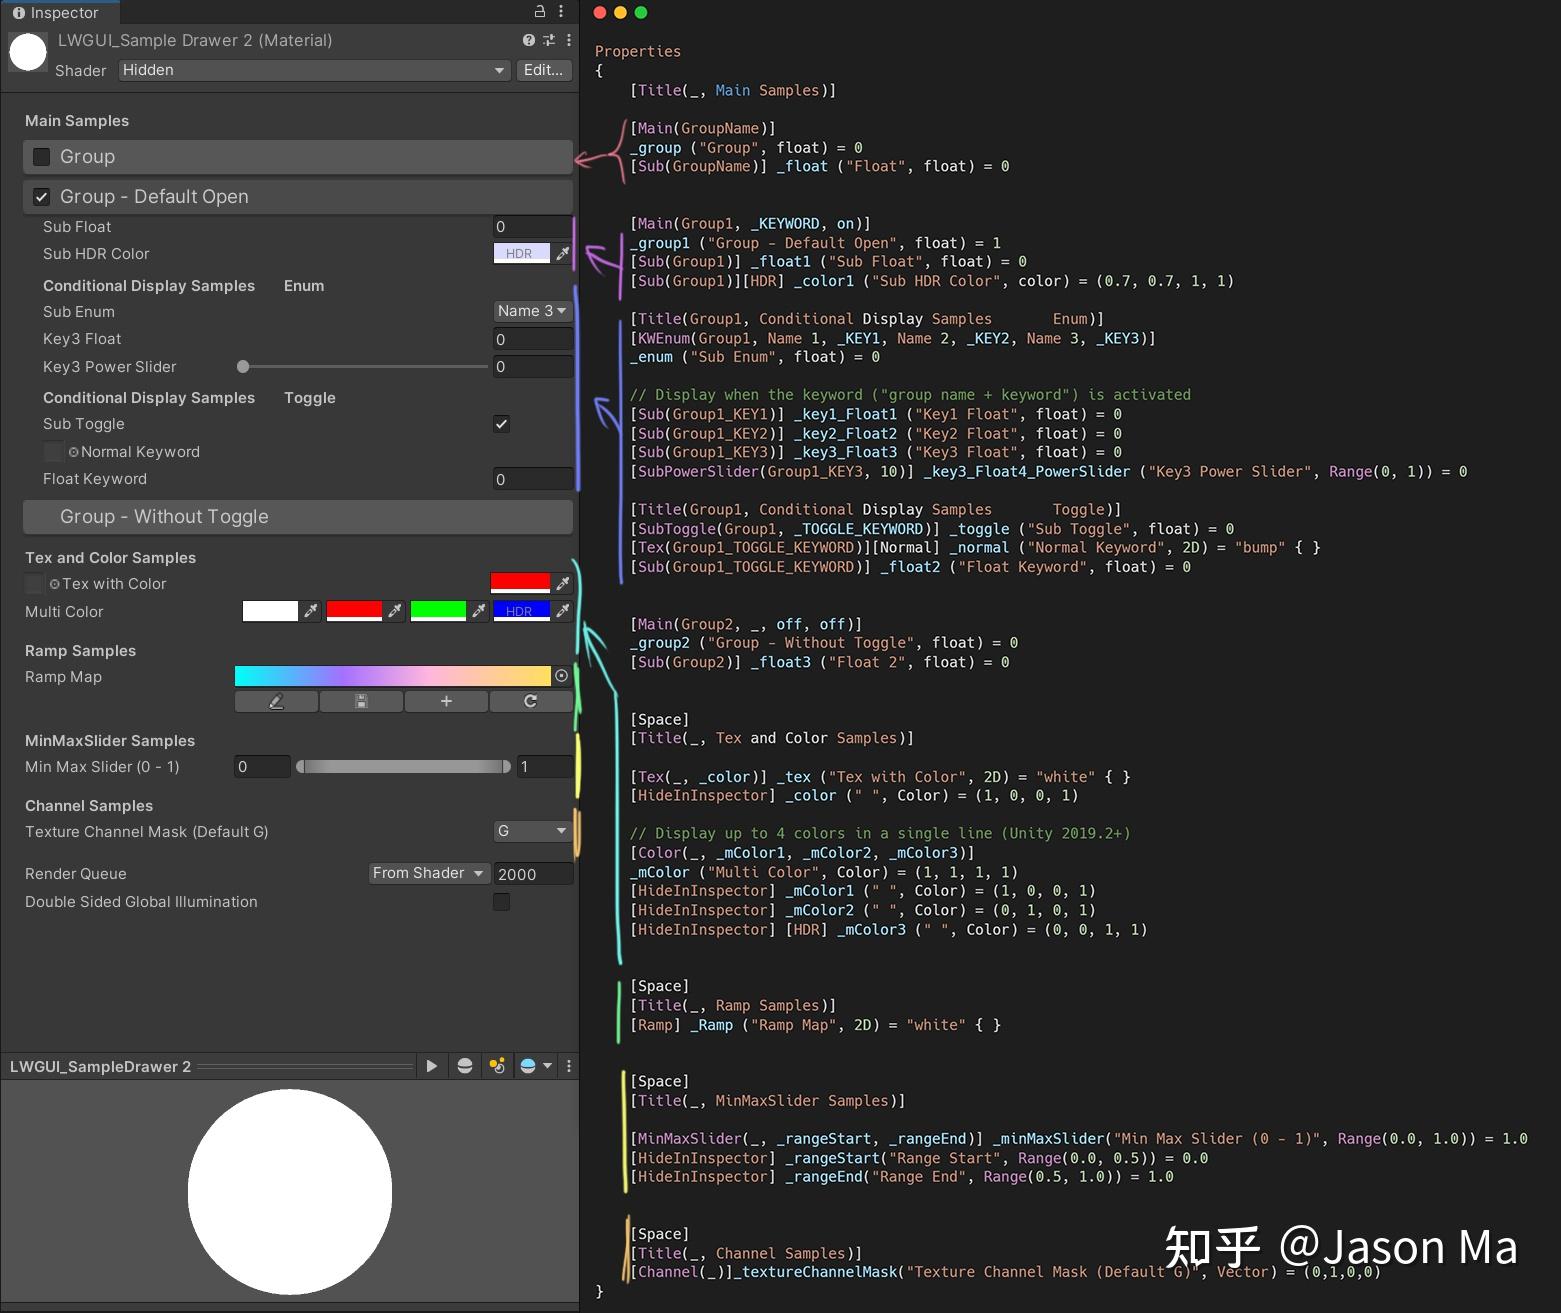This screenshot has height=1313, width=1561.
Task: Edit the Ramp Map gradient with pencil icon
Action: [x=276, y=701]
